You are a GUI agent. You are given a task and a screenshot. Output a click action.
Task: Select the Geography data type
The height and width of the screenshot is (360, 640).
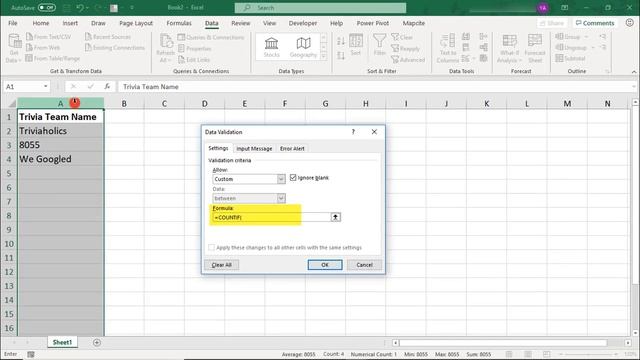[x=303, y=47]
